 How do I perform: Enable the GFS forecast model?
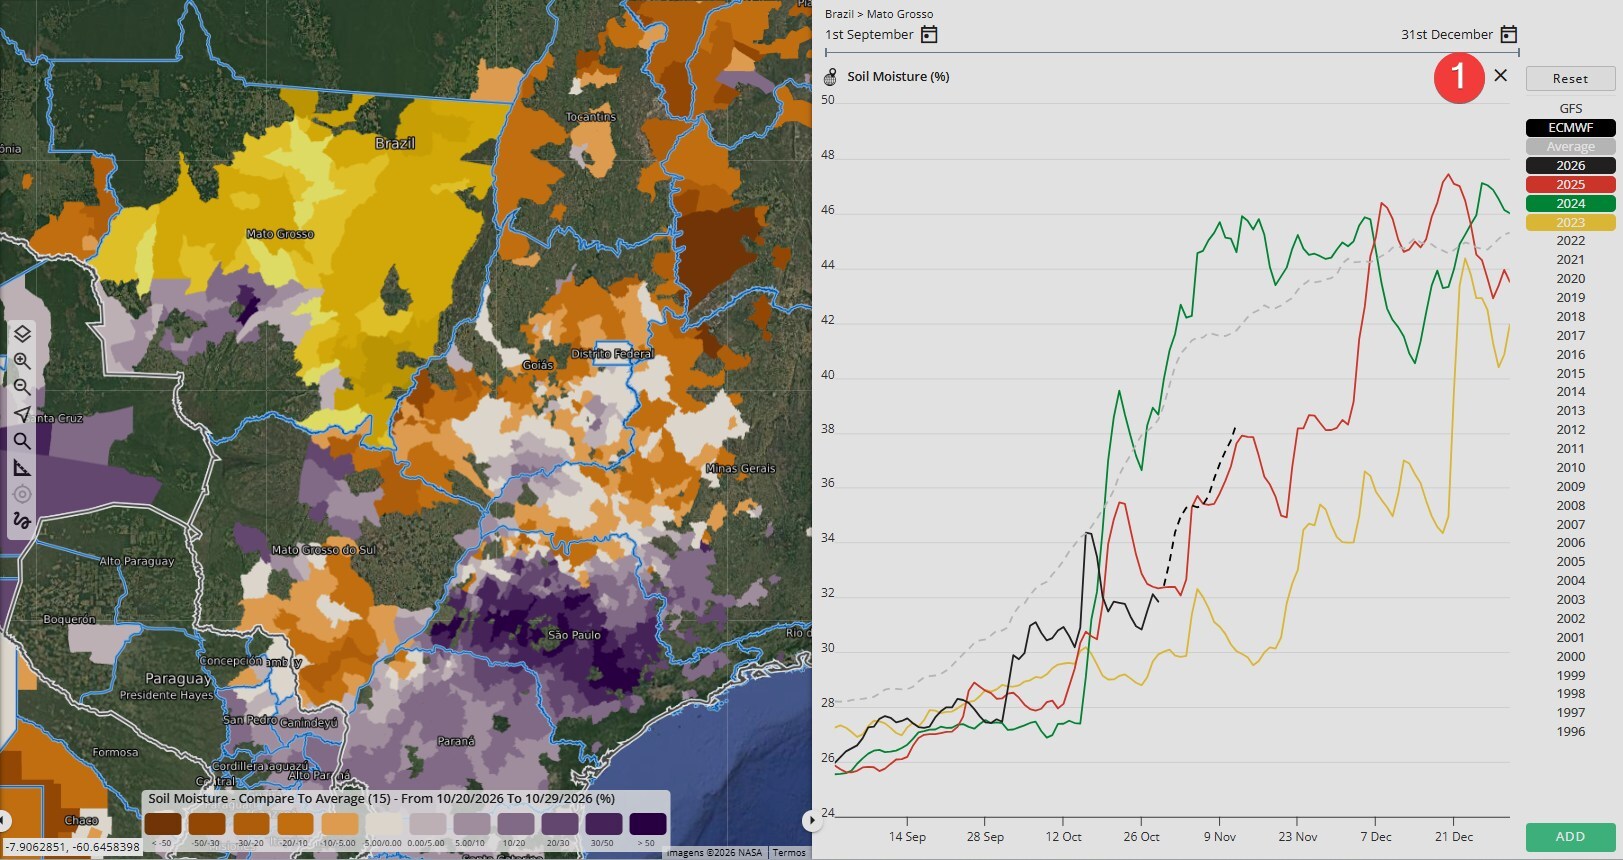point(1570,109)
